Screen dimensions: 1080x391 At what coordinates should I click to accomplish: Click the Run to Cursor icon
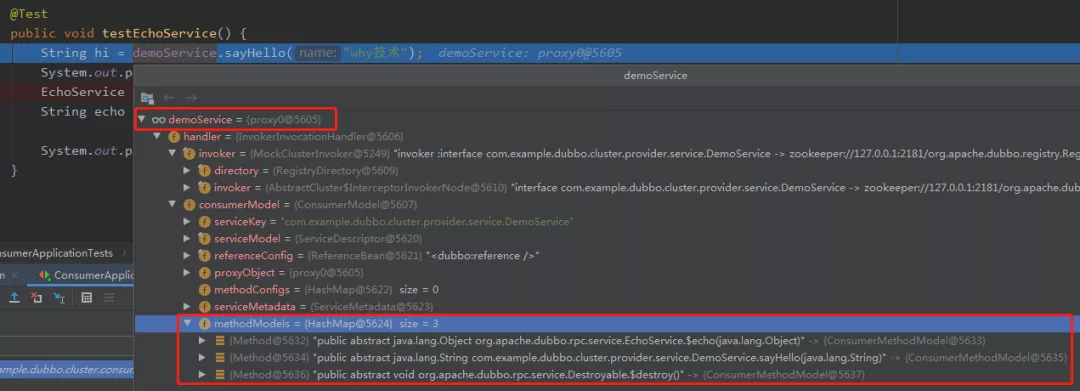pos(60,297)
